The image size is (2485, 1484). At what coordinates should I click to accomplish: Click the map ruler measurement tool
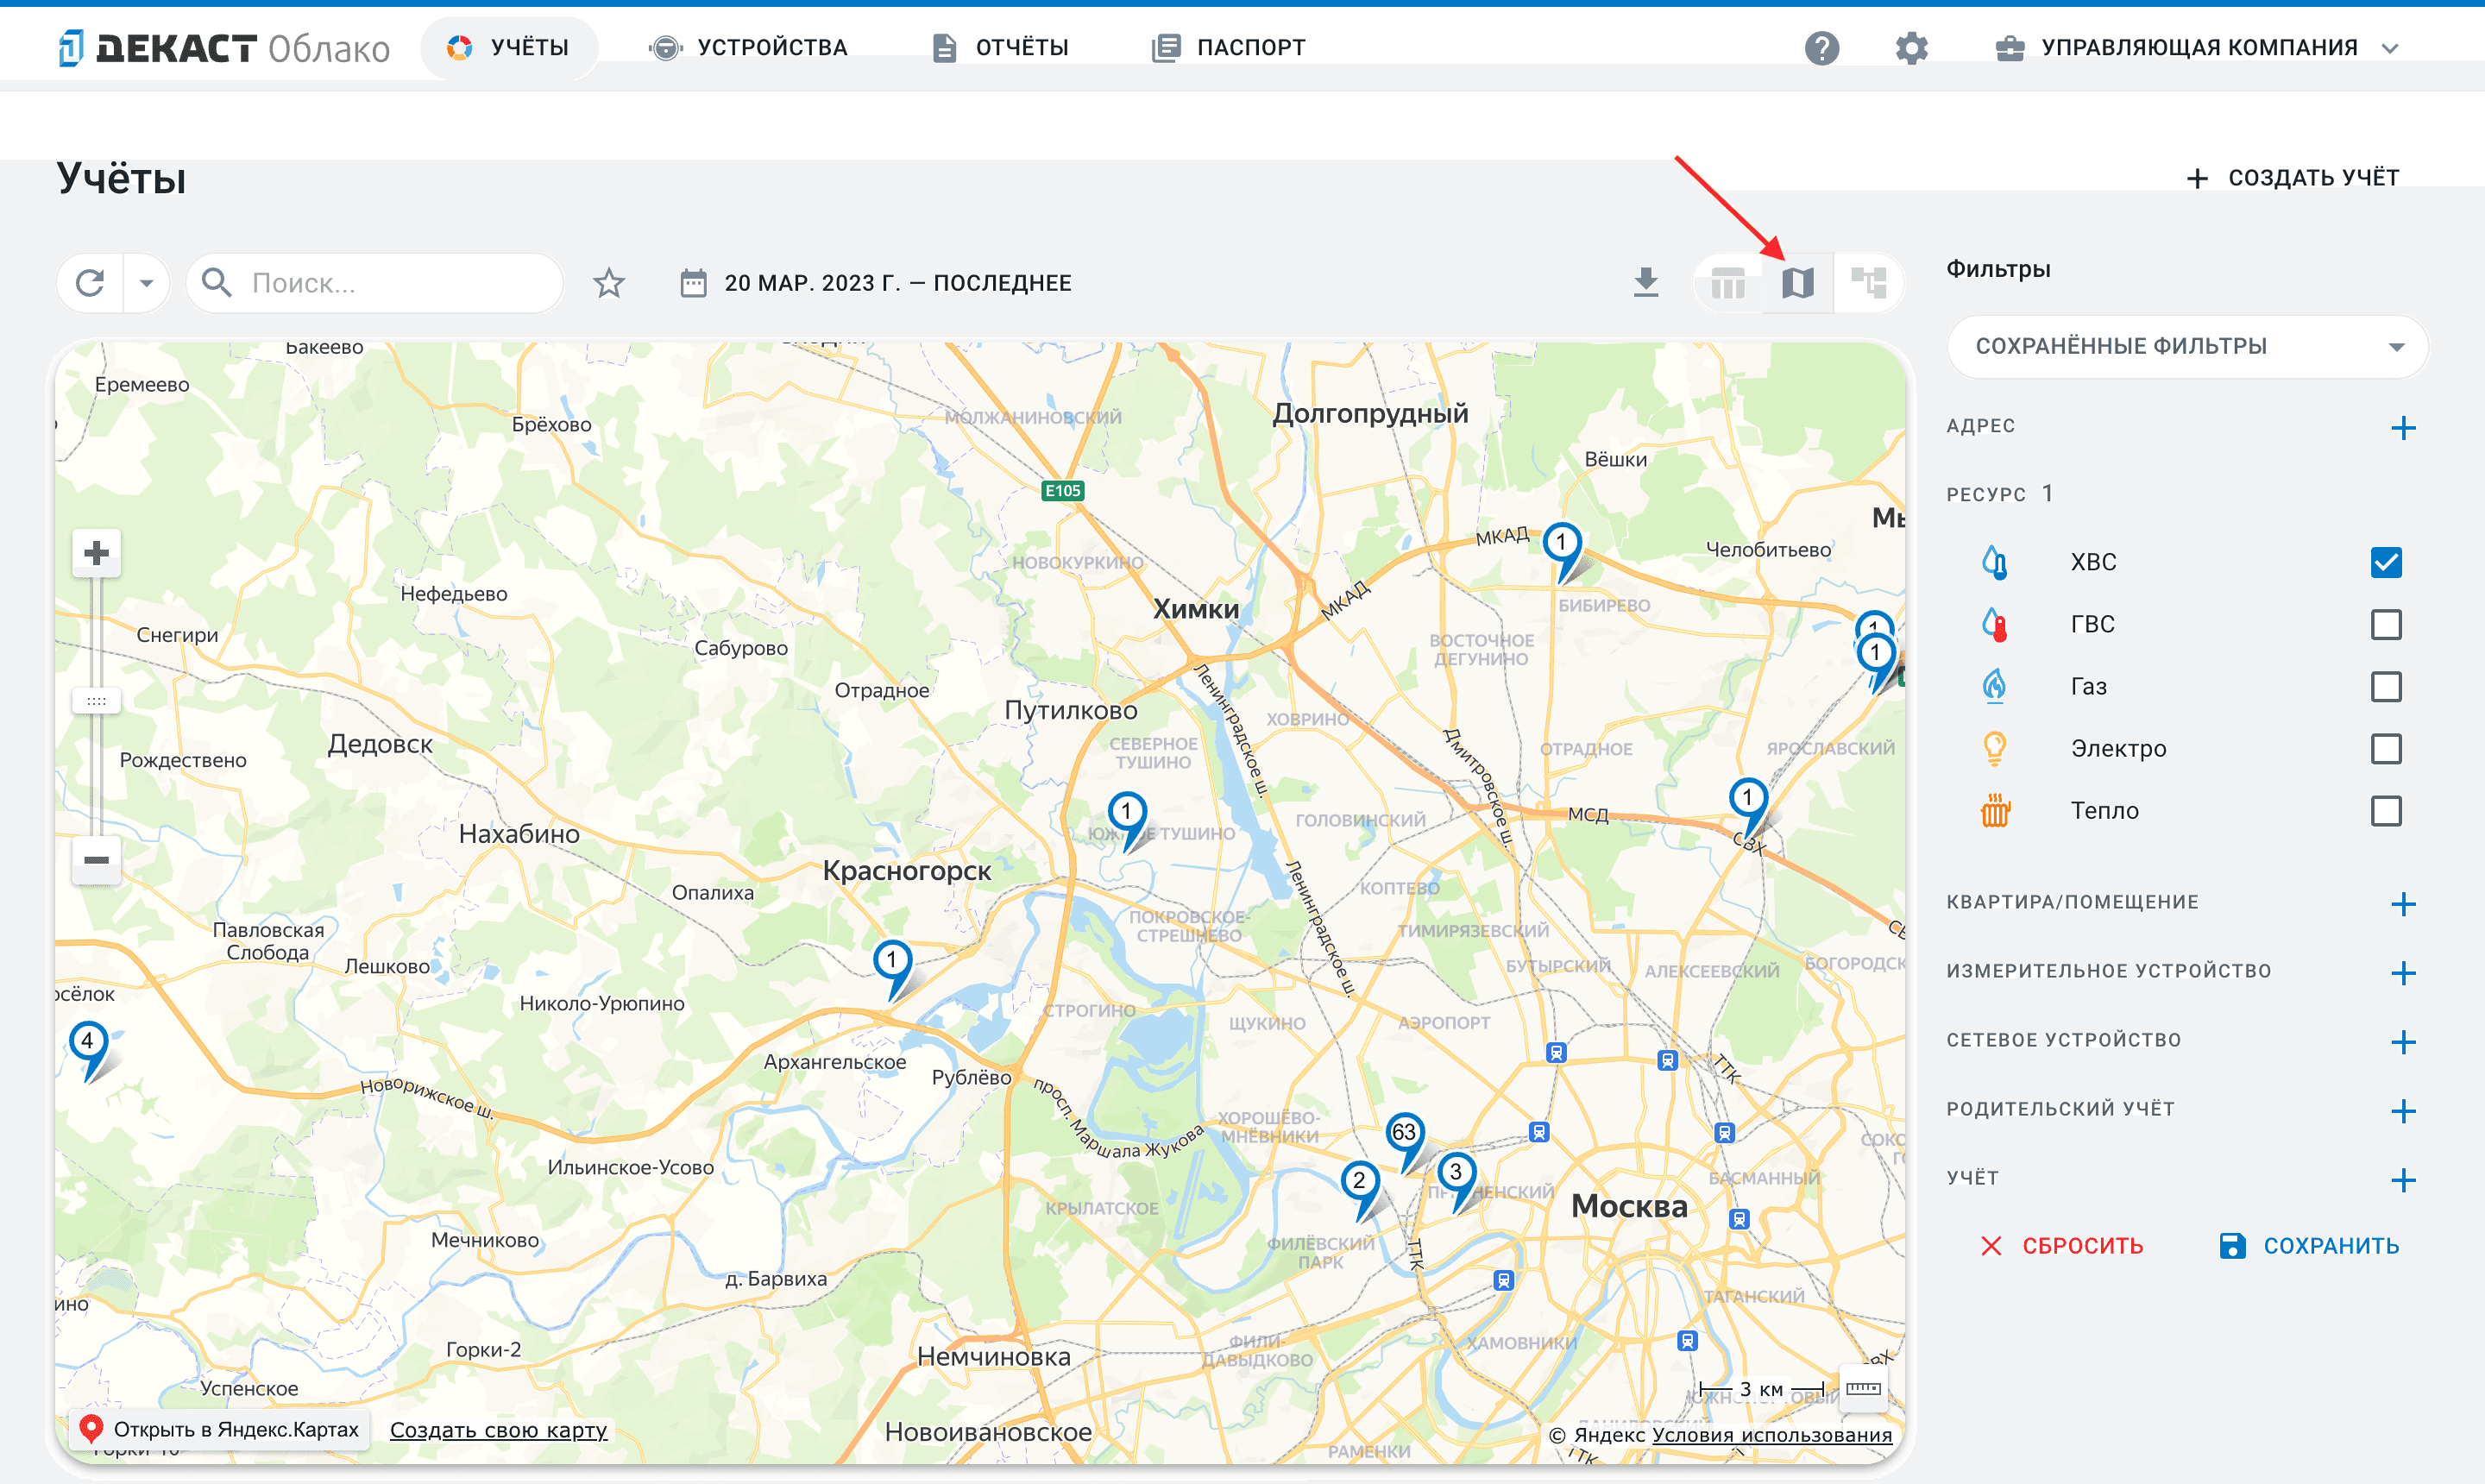click(x=1862, y=1388)
